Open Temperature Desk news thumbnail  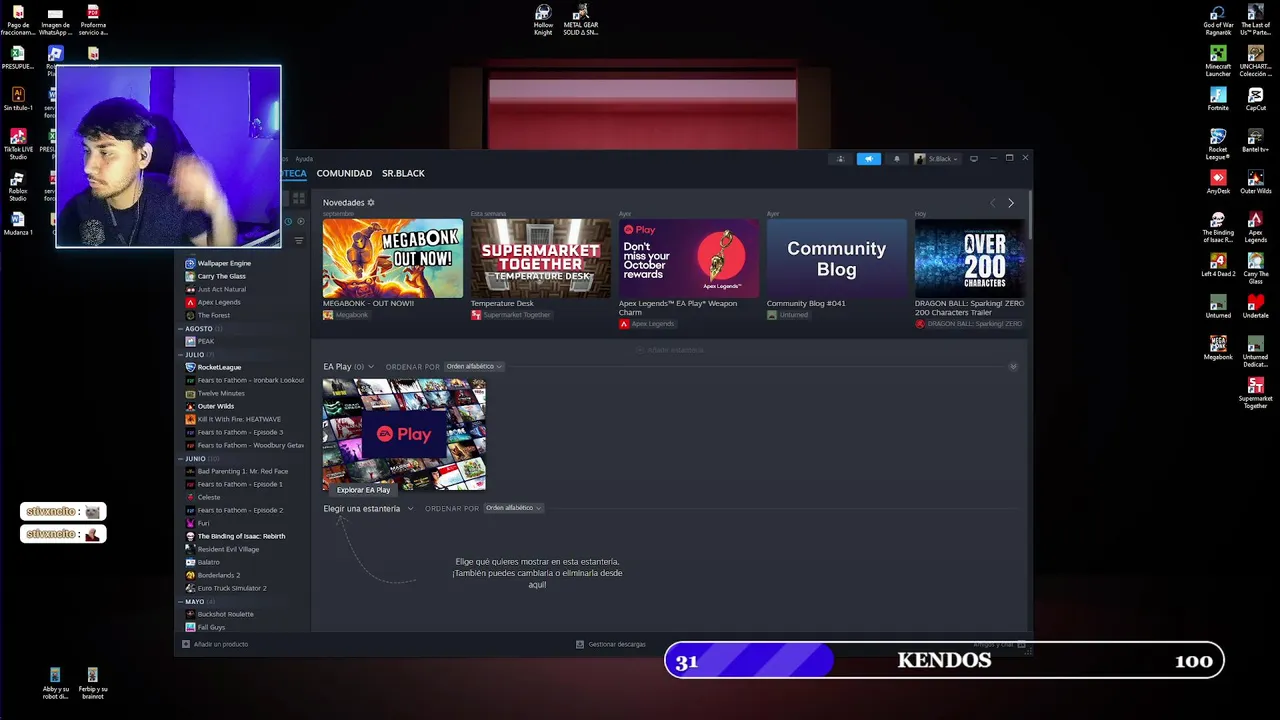click(541, 258)
